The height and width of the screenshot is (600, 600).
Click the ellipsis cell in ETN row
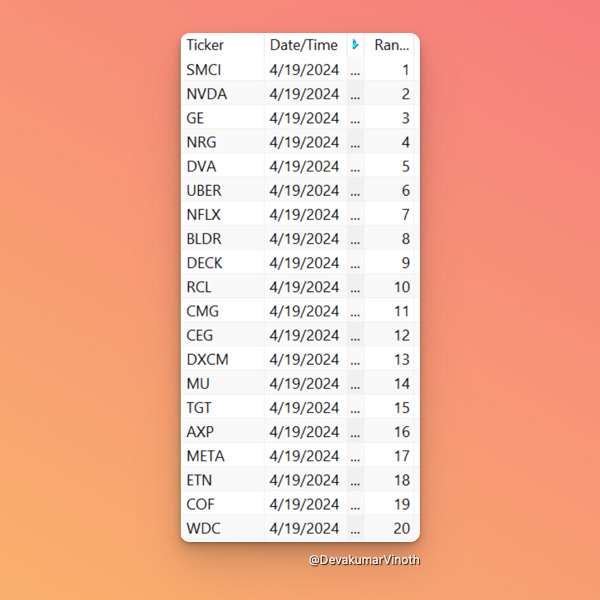(x=355, y=479)
